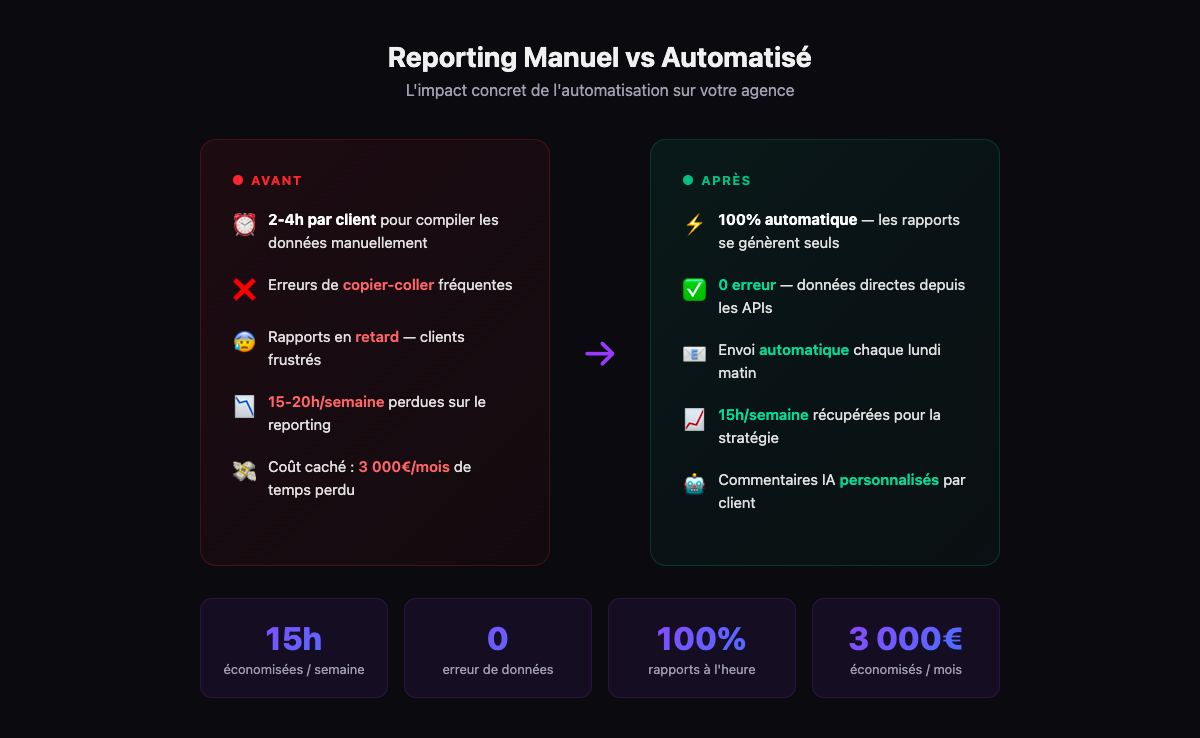Click the red dot next to AVANT
The image size is (1200, 738).
pyautogui.click(x=237, y=180)
